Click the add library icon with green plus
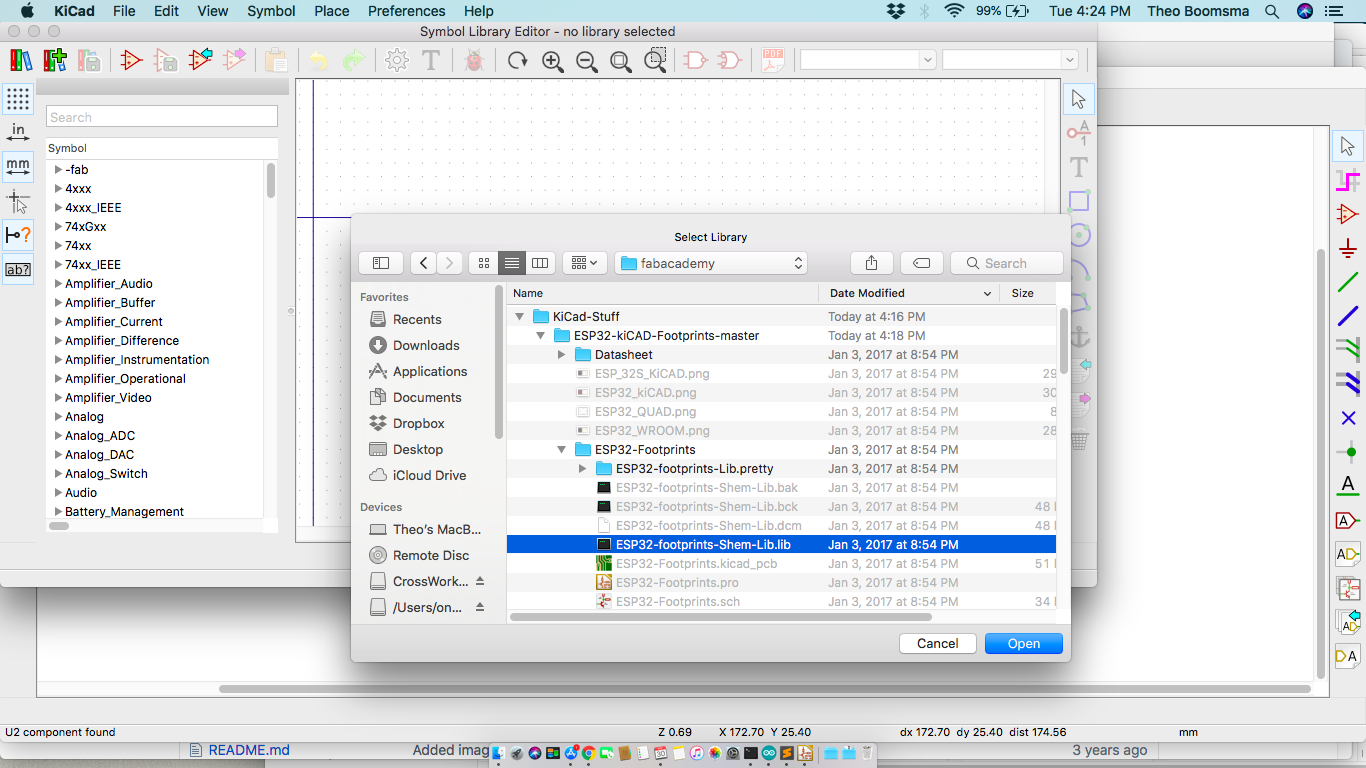The image size is (1366, 768). click(55, 60)
